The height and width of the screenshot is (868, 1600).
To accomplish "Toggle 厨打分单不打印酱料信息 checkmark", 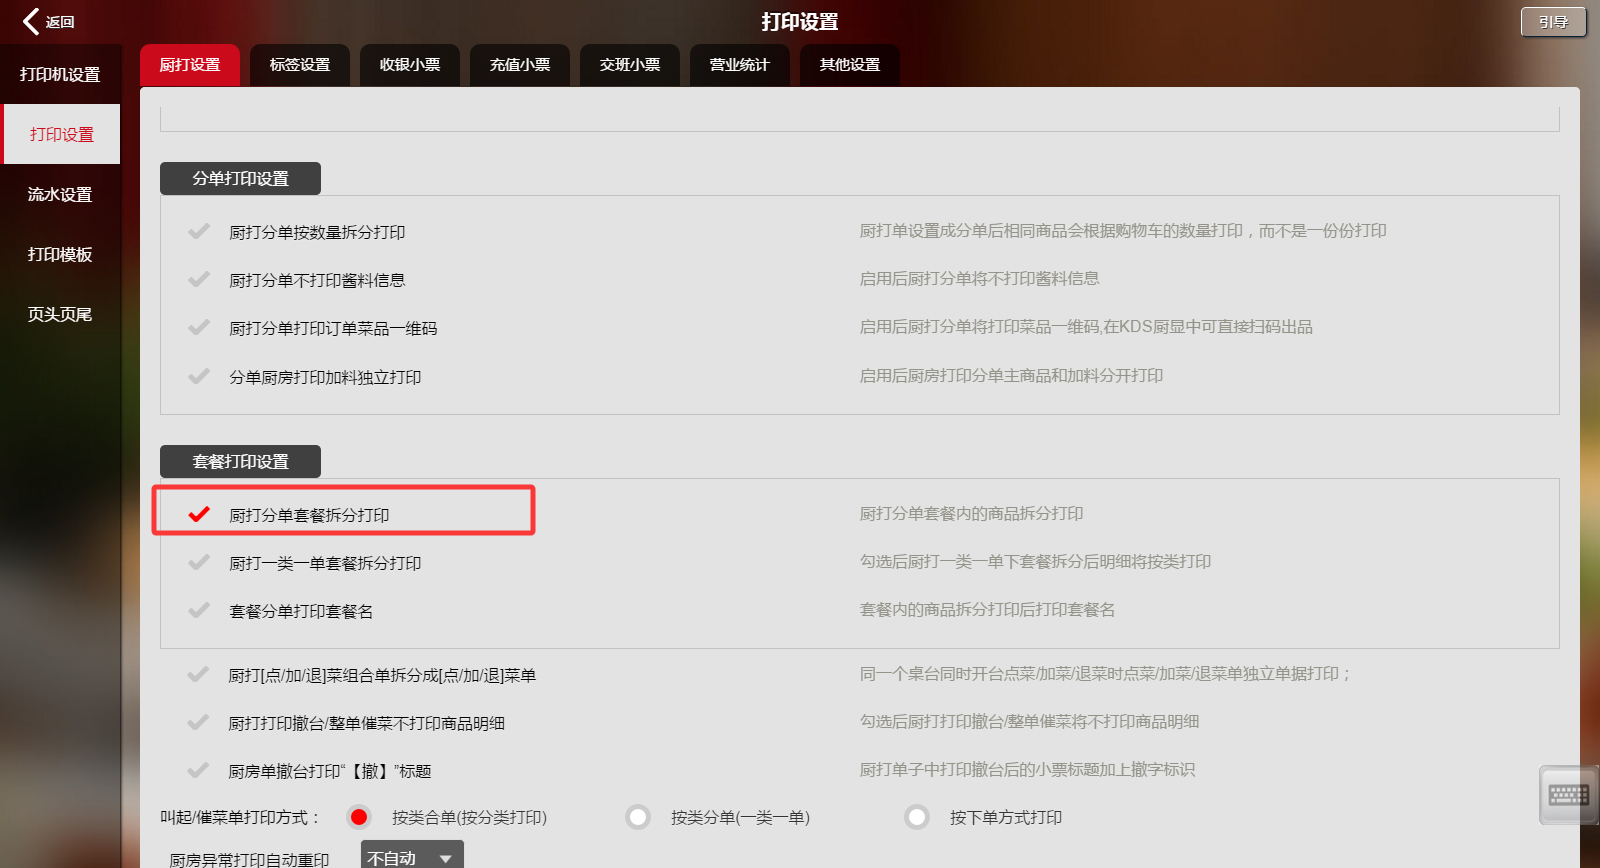I will pos(199,279).
